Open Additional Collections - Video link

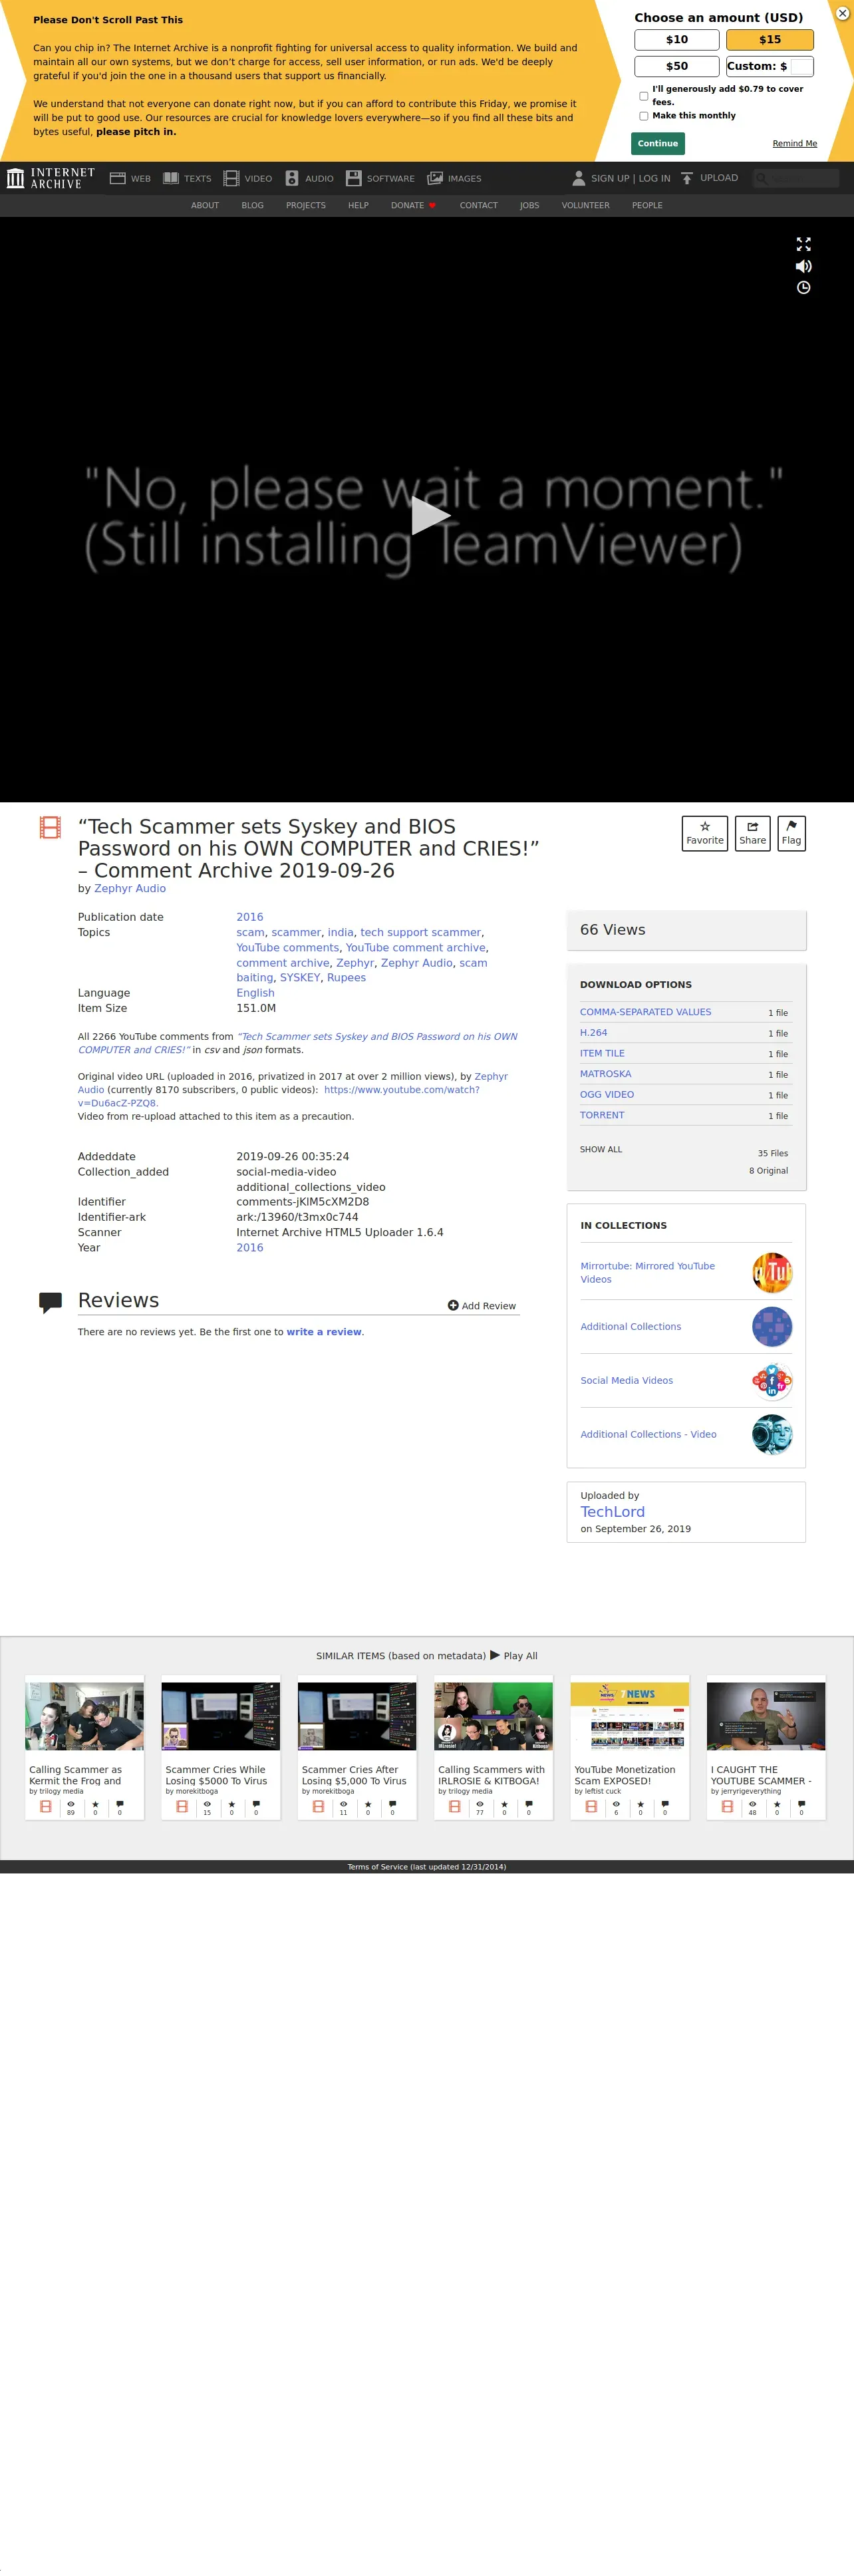coord(648,1434)
